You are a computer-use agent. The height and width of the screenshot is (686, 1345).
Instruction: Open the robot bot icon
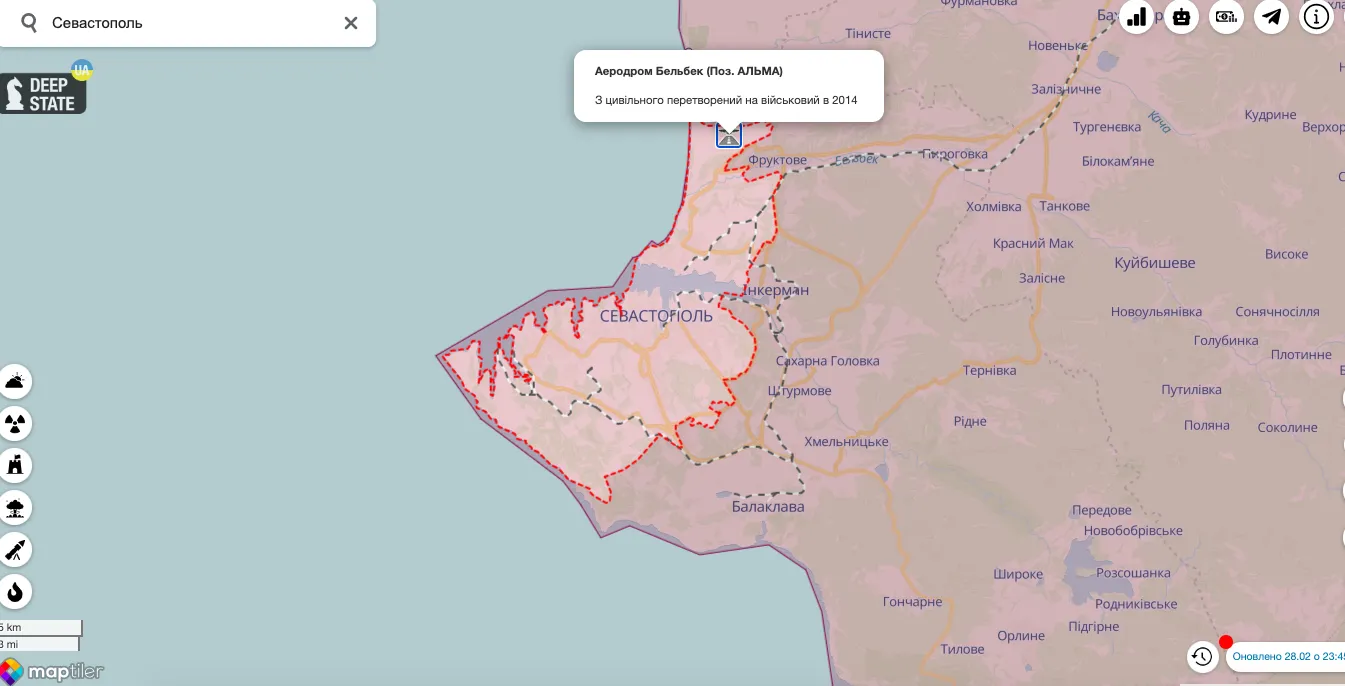pyautogui.click(x=1182, y=17)
